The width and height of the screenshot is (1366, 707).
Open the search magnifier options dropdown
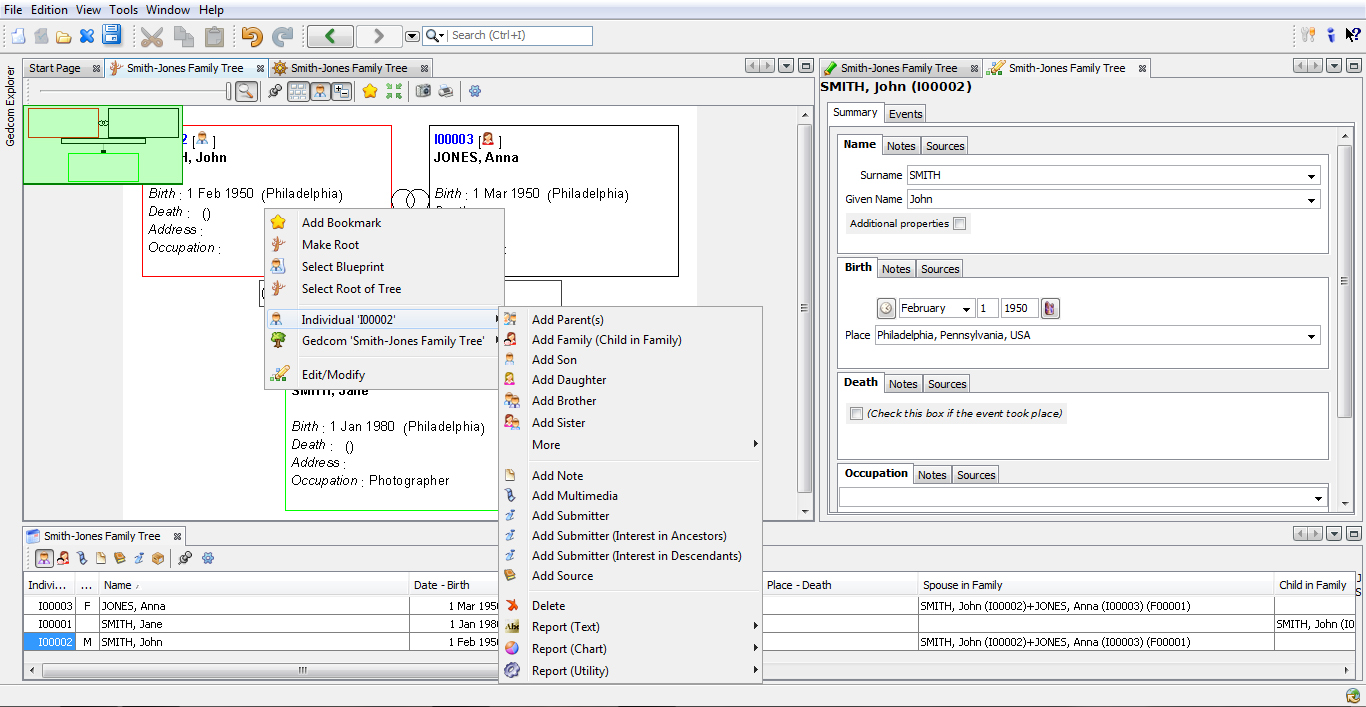(x=434, y=36)
